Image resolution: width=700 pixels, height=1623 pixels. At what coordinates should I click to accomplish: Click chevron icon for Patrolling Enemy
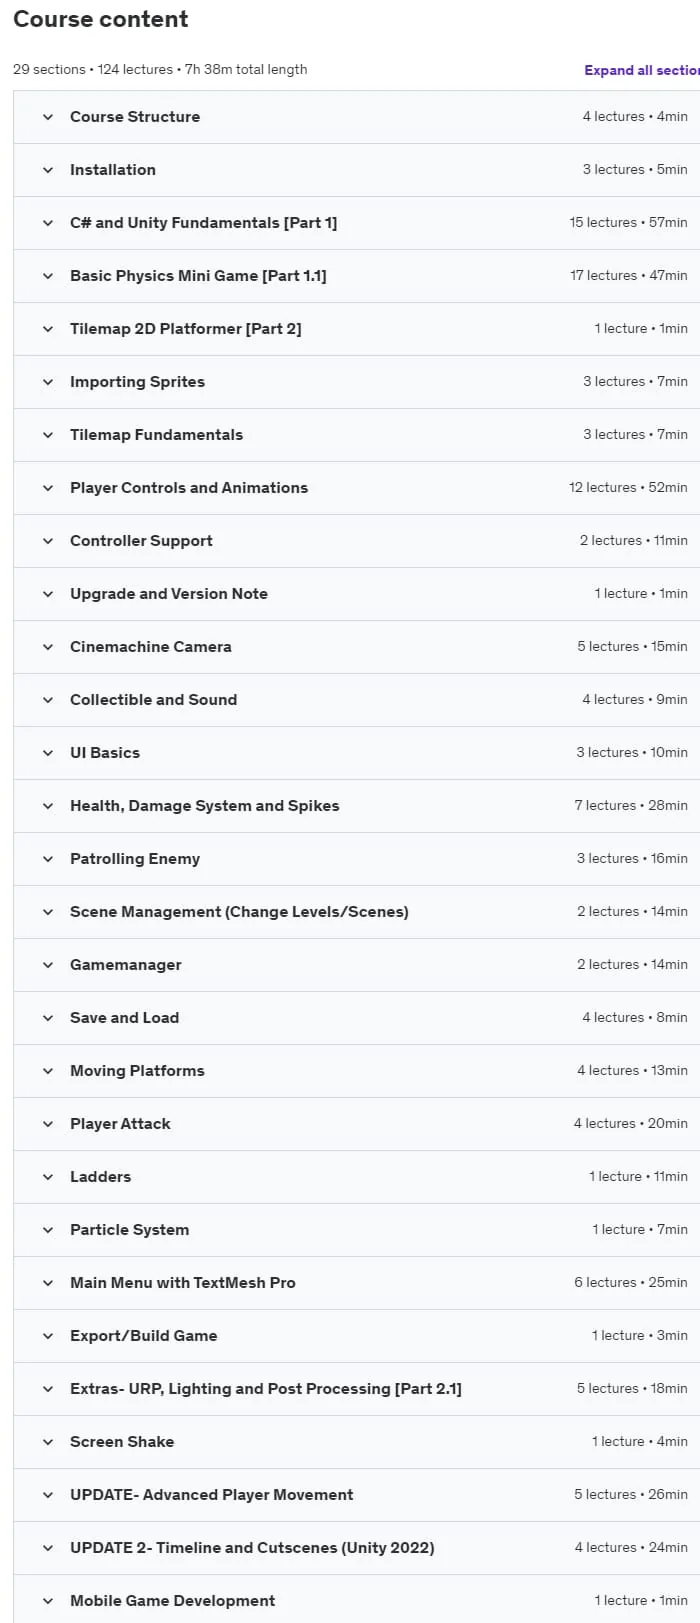[48, 859]
